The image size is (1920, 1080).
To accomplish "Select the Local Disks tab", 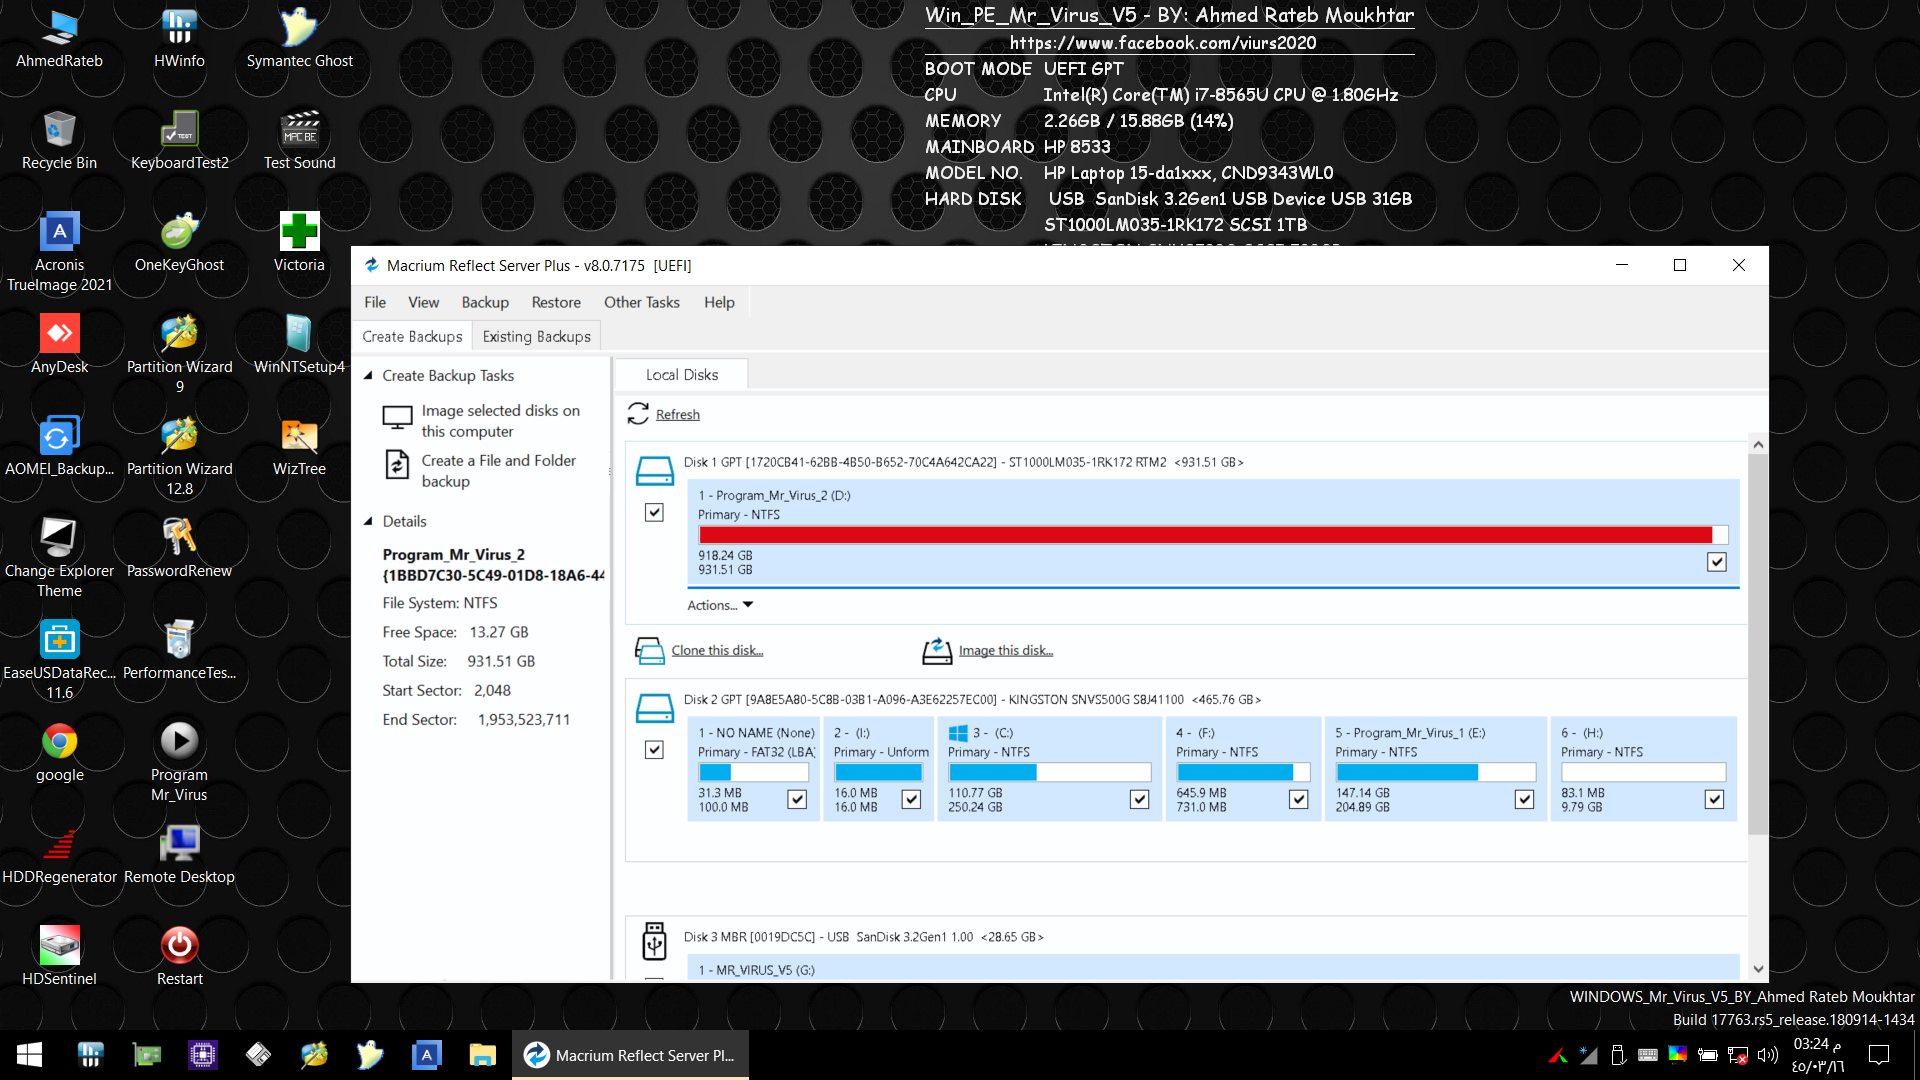I will 681,374.
